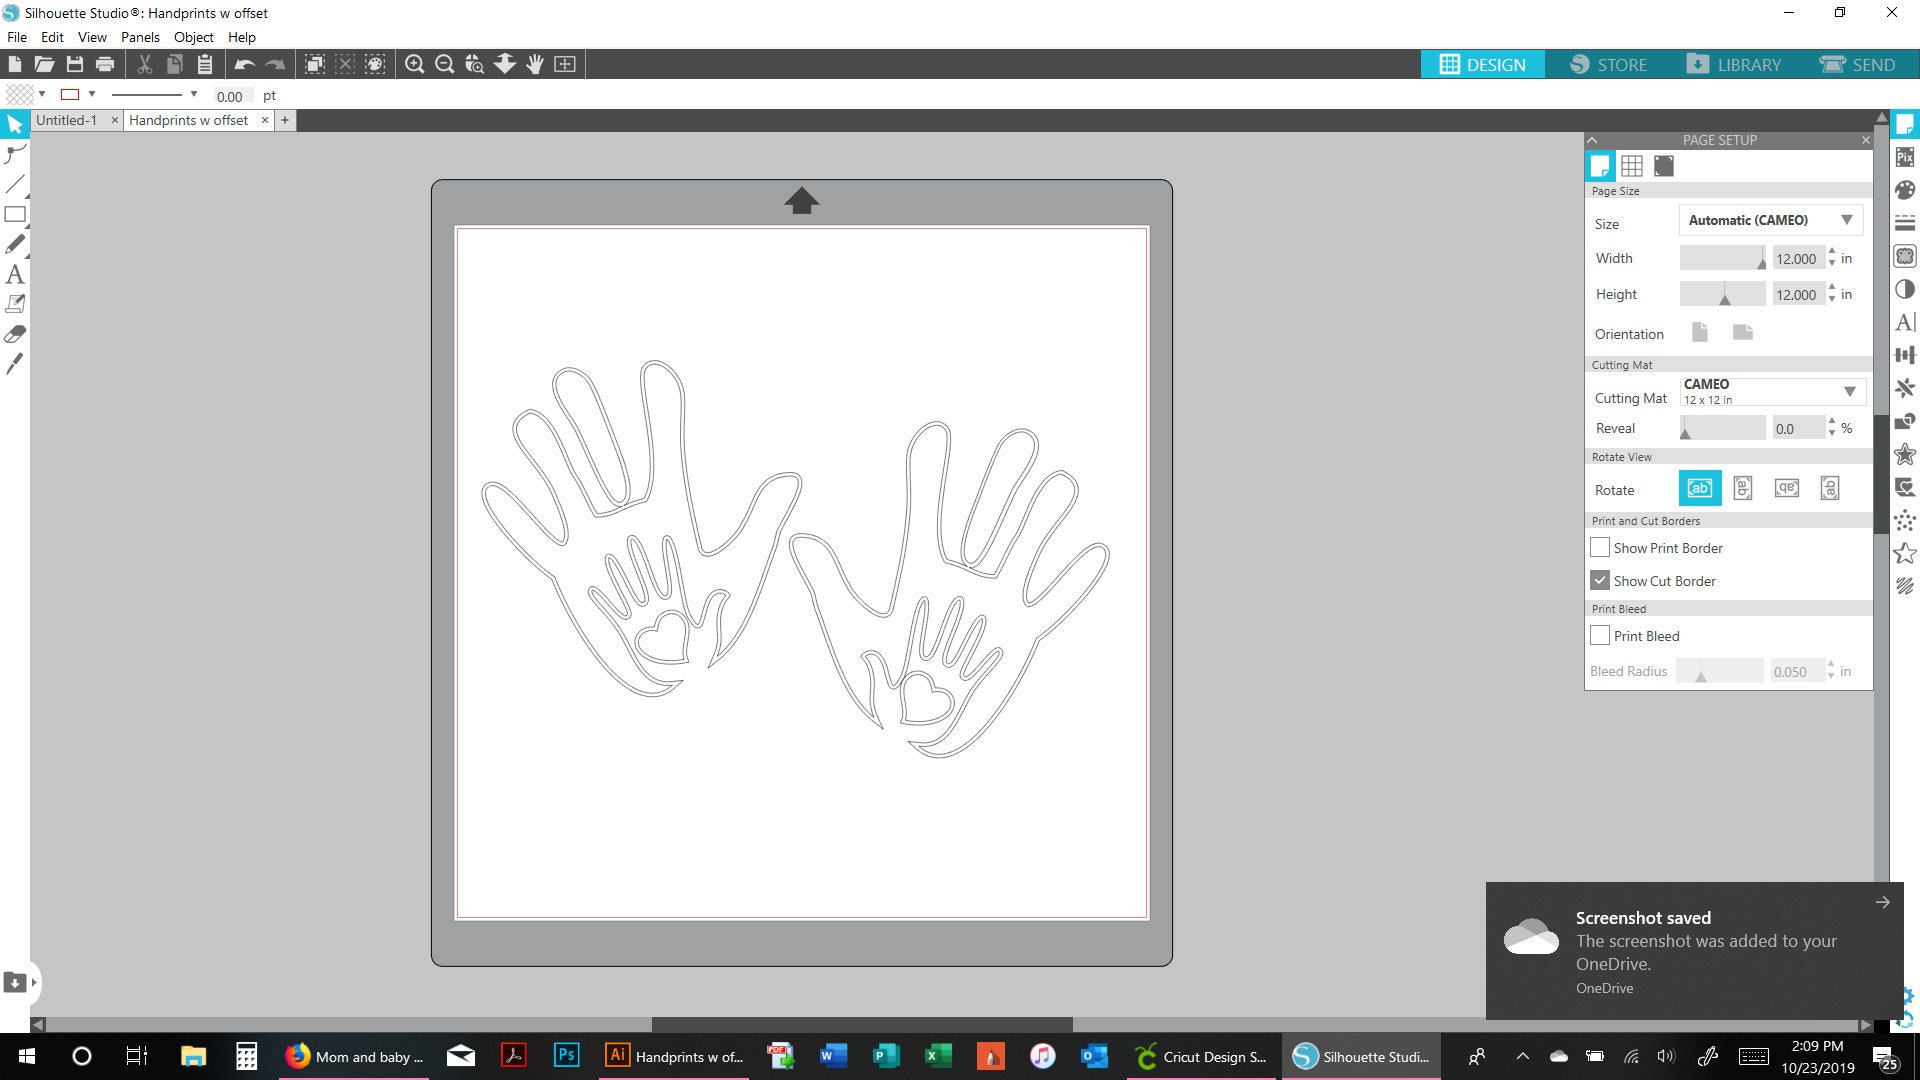1920x1080 pixels.
Task: Uncheck Show Cut Border checkbox
Action: point(1600,580)
